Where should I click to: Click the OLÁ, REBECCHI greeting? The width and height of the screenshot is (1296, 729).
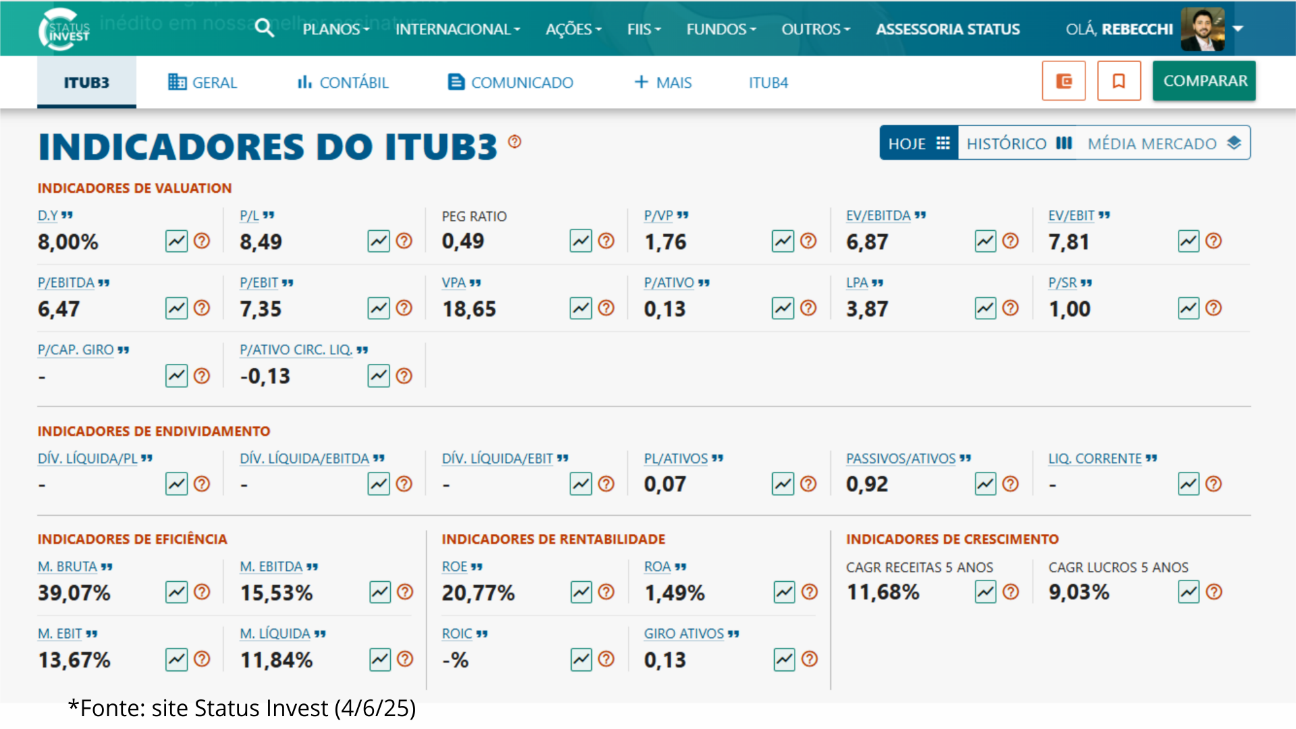point(1120,29)
